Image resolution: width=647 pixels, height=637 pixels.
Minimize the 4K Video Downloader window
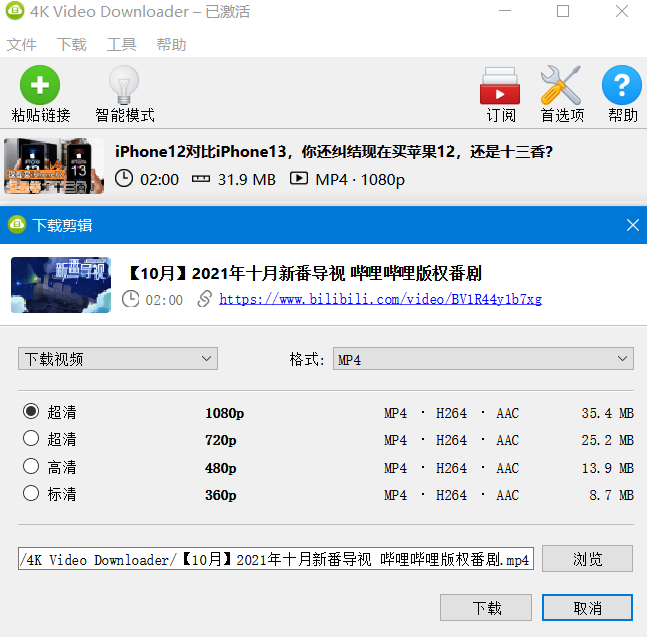505,11
